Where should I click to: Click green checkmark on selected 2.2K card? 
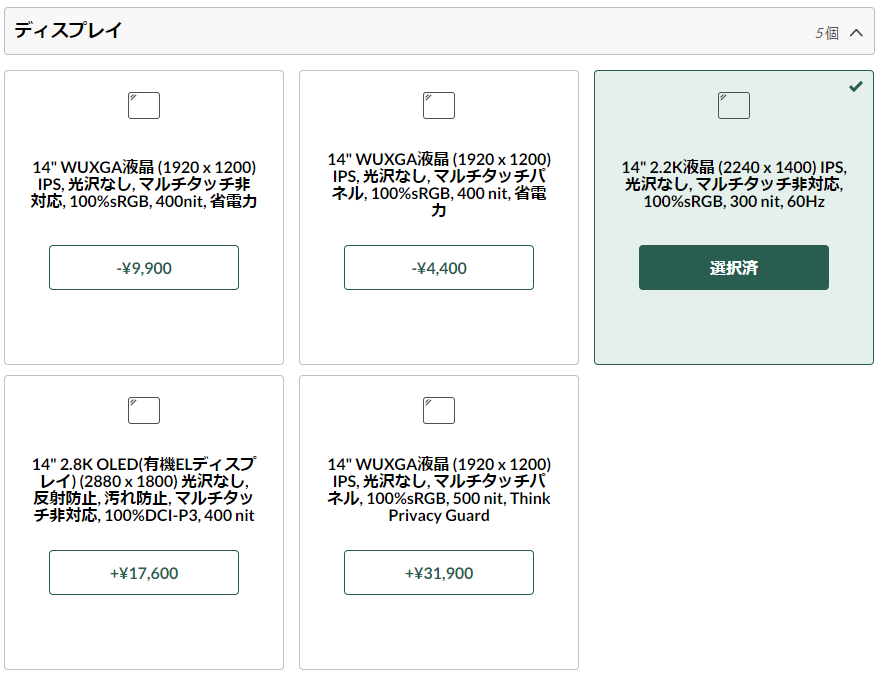856,86
